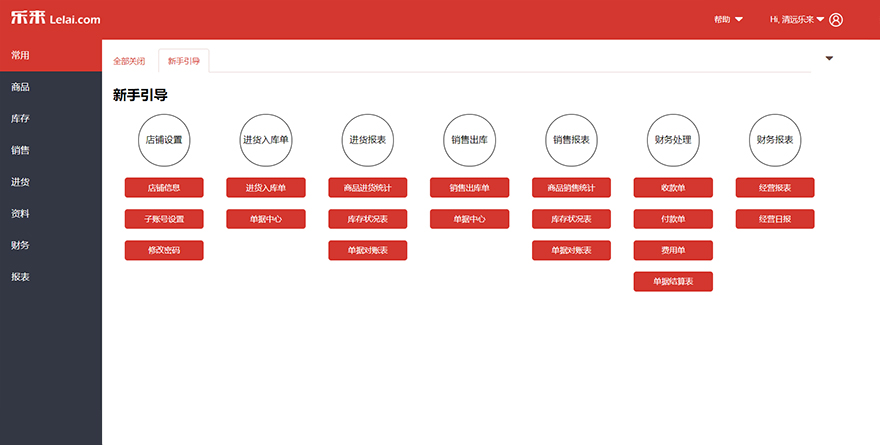Click the user avatar icon in header
The height and width of the screenshot is (445, 880).
pos(836,20)
